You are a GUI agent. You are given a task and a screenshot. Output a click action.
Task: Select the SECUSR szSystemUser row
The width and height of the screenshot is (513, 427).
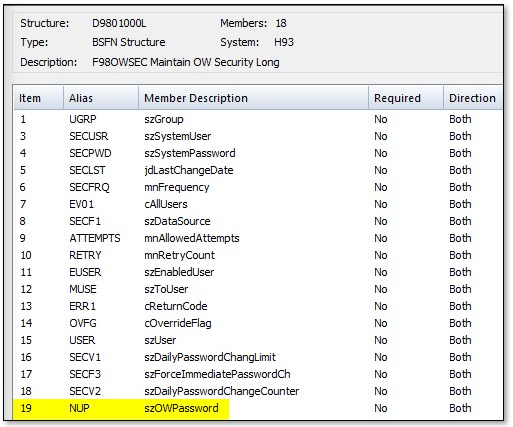[258, 136]
